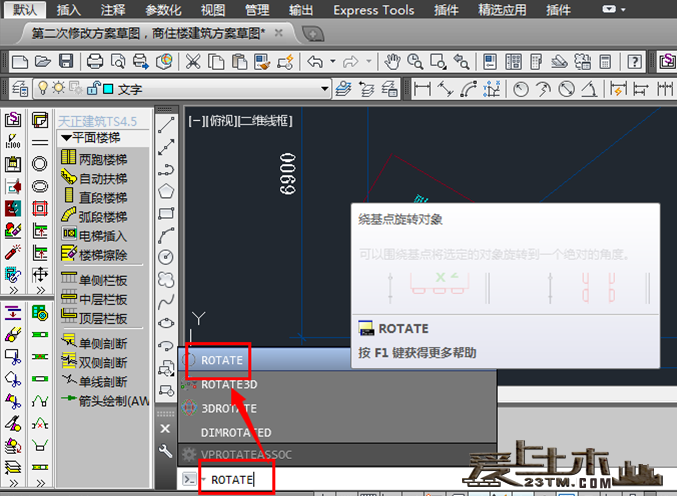Toggle layer on/off light bulb icon
This screenshot has width=677, height=496.
[42, 88]
